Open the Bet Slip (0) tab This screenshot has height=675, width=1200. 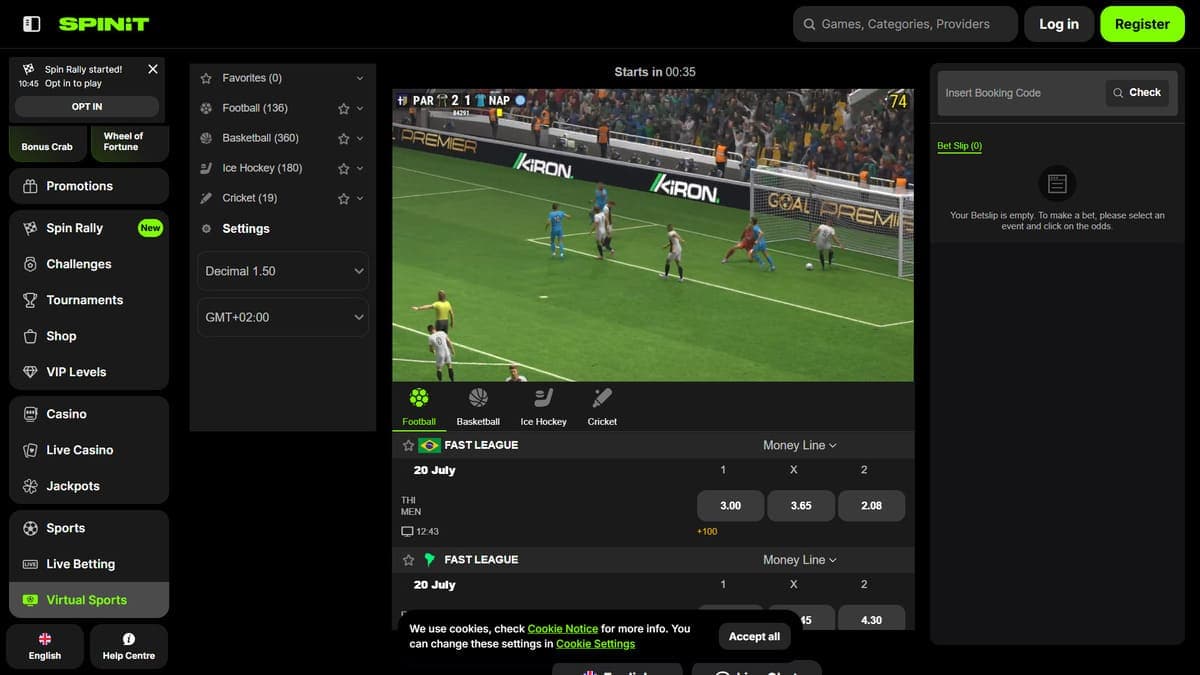(959, 146)
